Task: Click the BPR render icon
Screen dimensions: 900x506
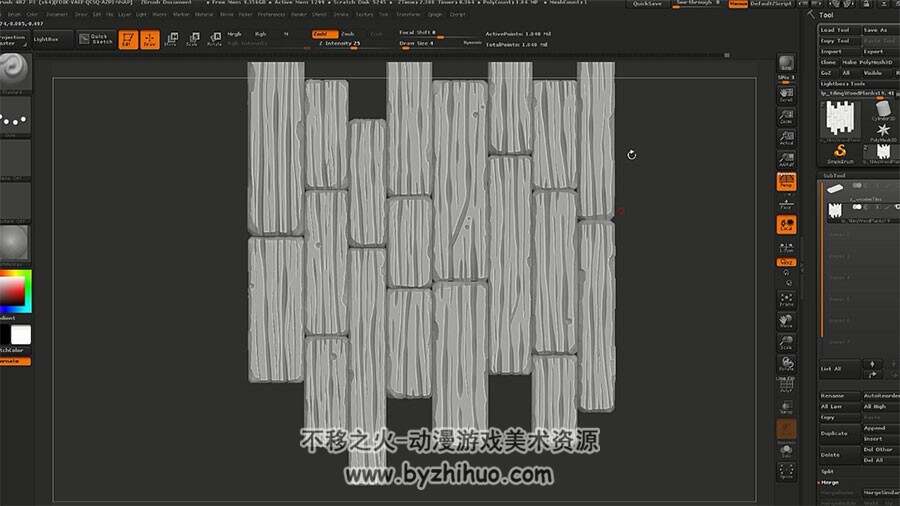Action: [x=786, y=63]
